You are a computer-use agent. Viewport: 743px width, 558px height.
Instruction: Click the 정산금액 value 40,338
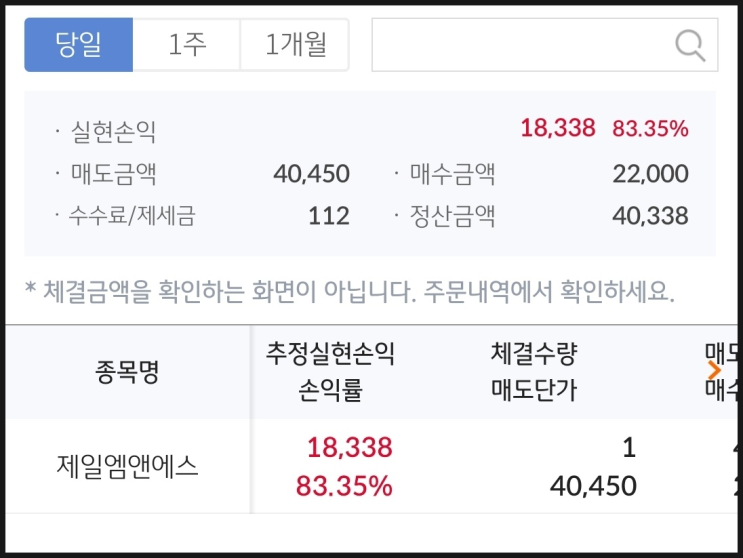650,216
